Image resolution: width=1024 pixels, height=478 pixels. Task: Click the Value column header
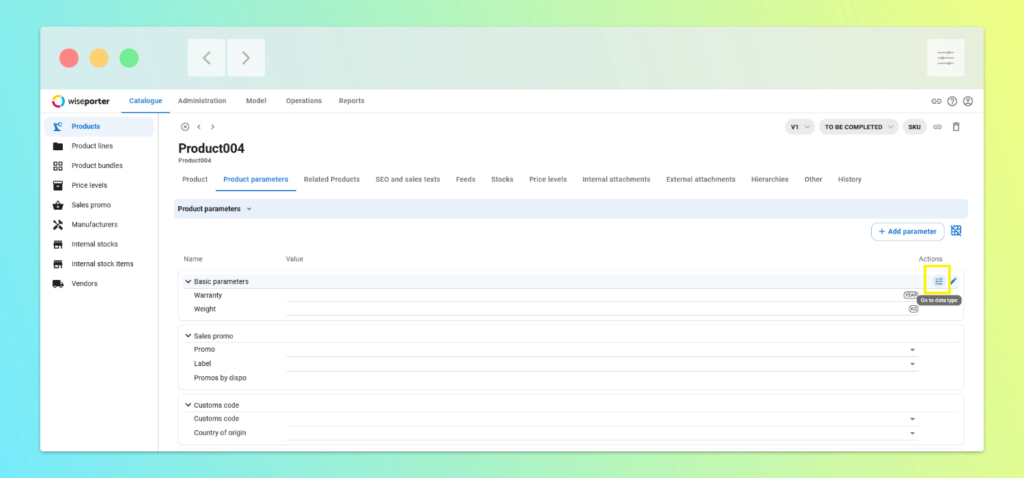(295, 259)
